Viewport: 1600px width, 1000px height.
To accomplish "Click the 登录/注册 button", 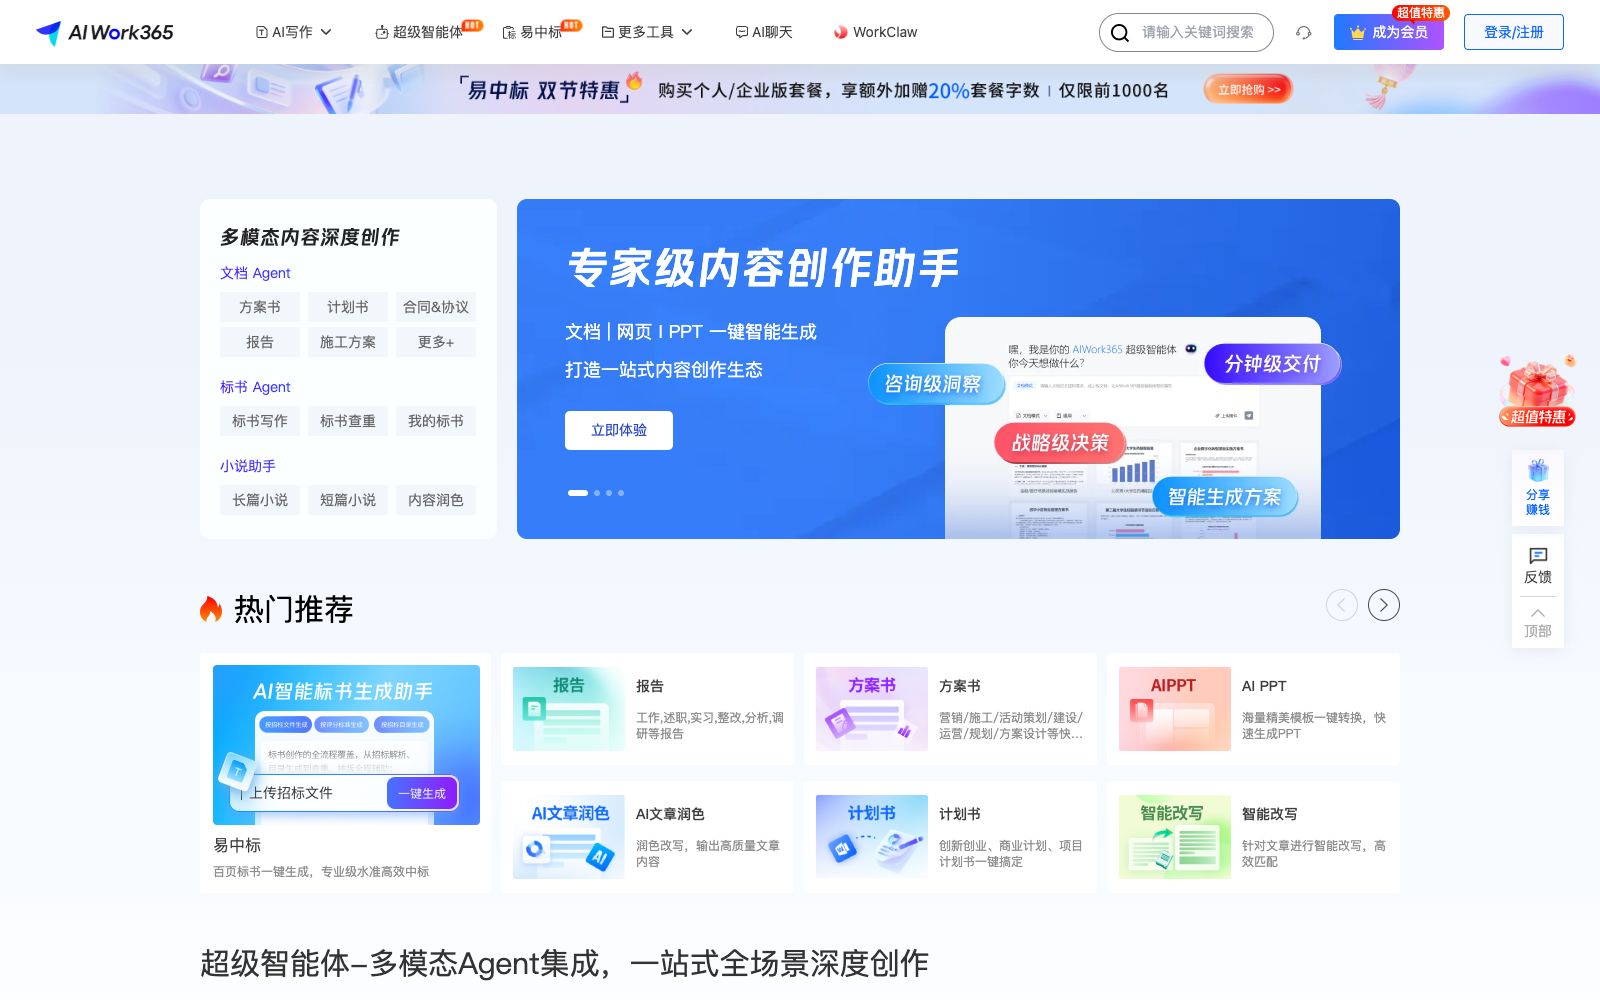I will [1514, 32].
